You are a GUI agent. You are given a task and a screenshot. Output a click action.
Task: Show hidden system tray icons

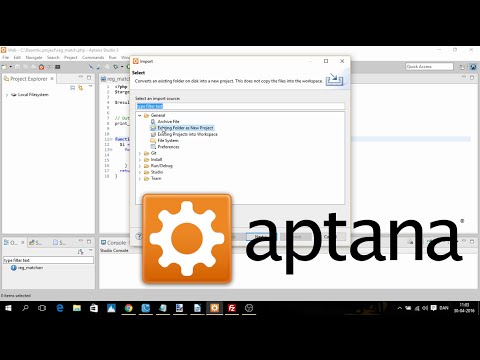[400, 308]
